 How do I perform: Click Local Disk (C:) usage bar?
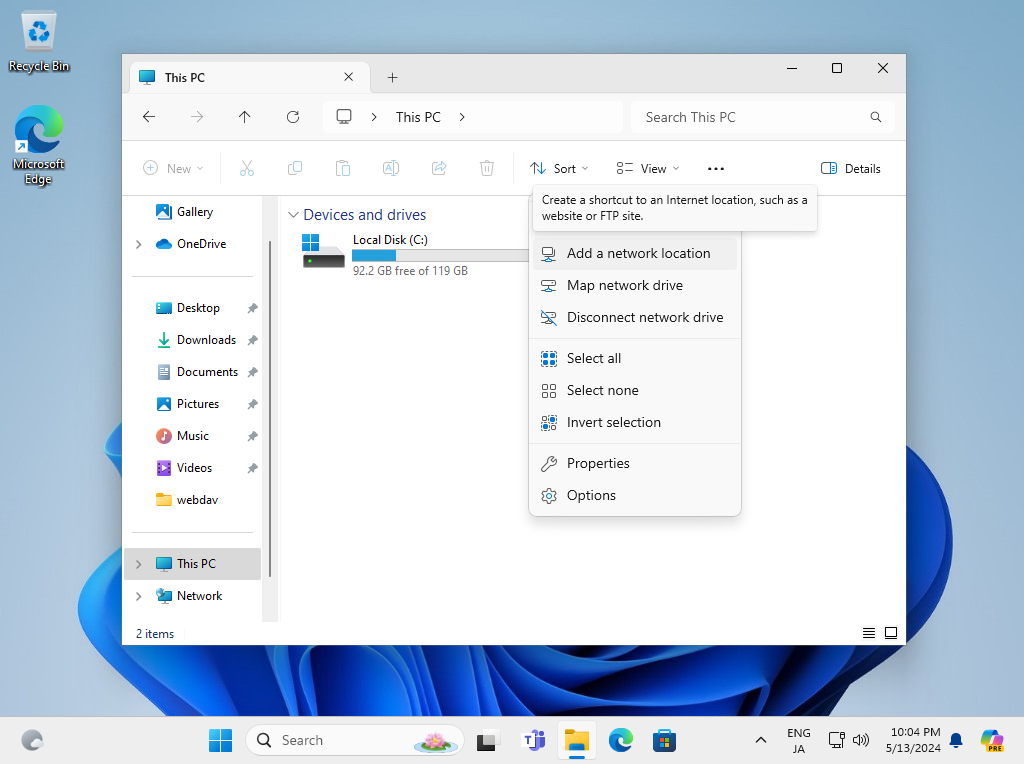tap(440, 255)
